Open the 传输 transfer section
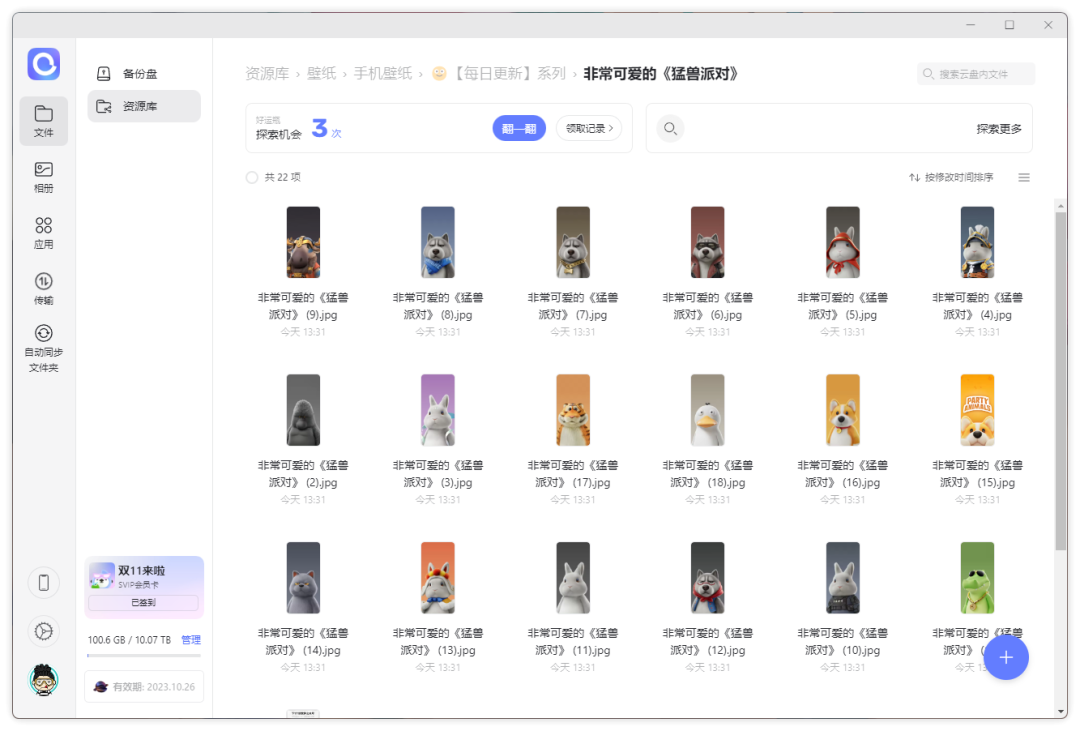Image resolution: width=1080 pixels, height=731 pixels. point(43,289)
